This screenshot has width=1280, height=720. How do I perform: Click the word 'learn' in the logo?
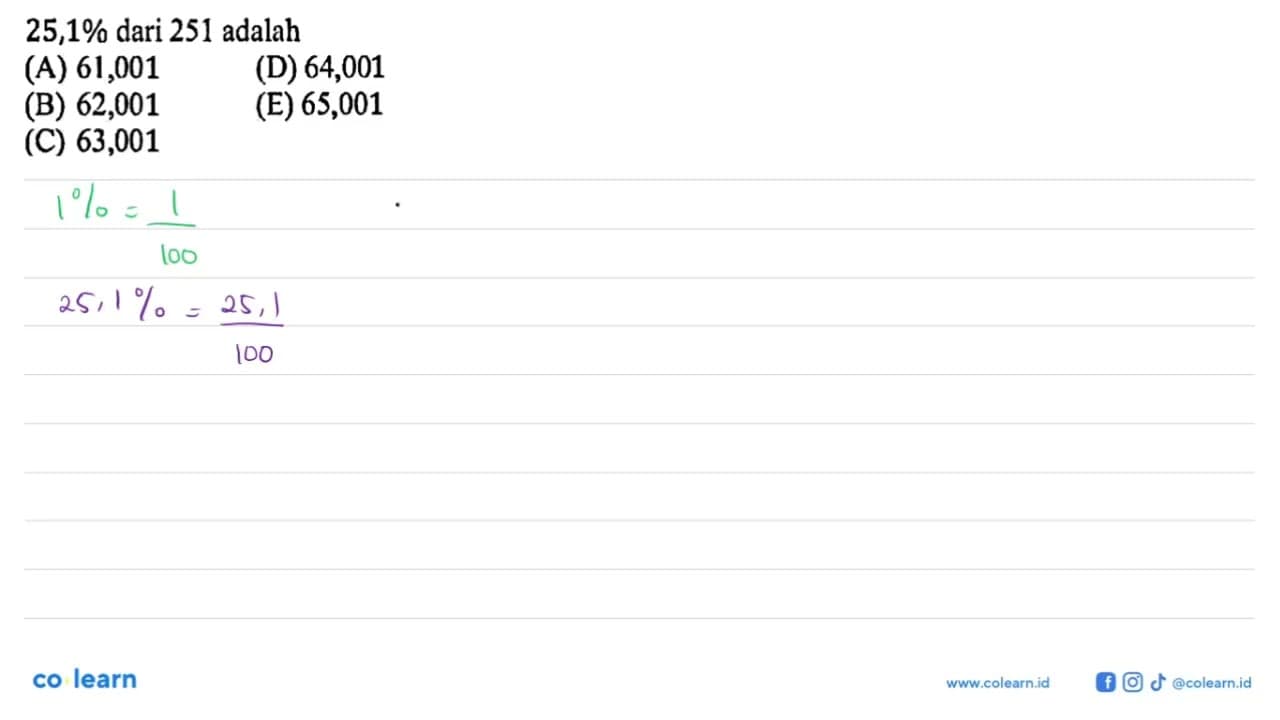[105, 680]
